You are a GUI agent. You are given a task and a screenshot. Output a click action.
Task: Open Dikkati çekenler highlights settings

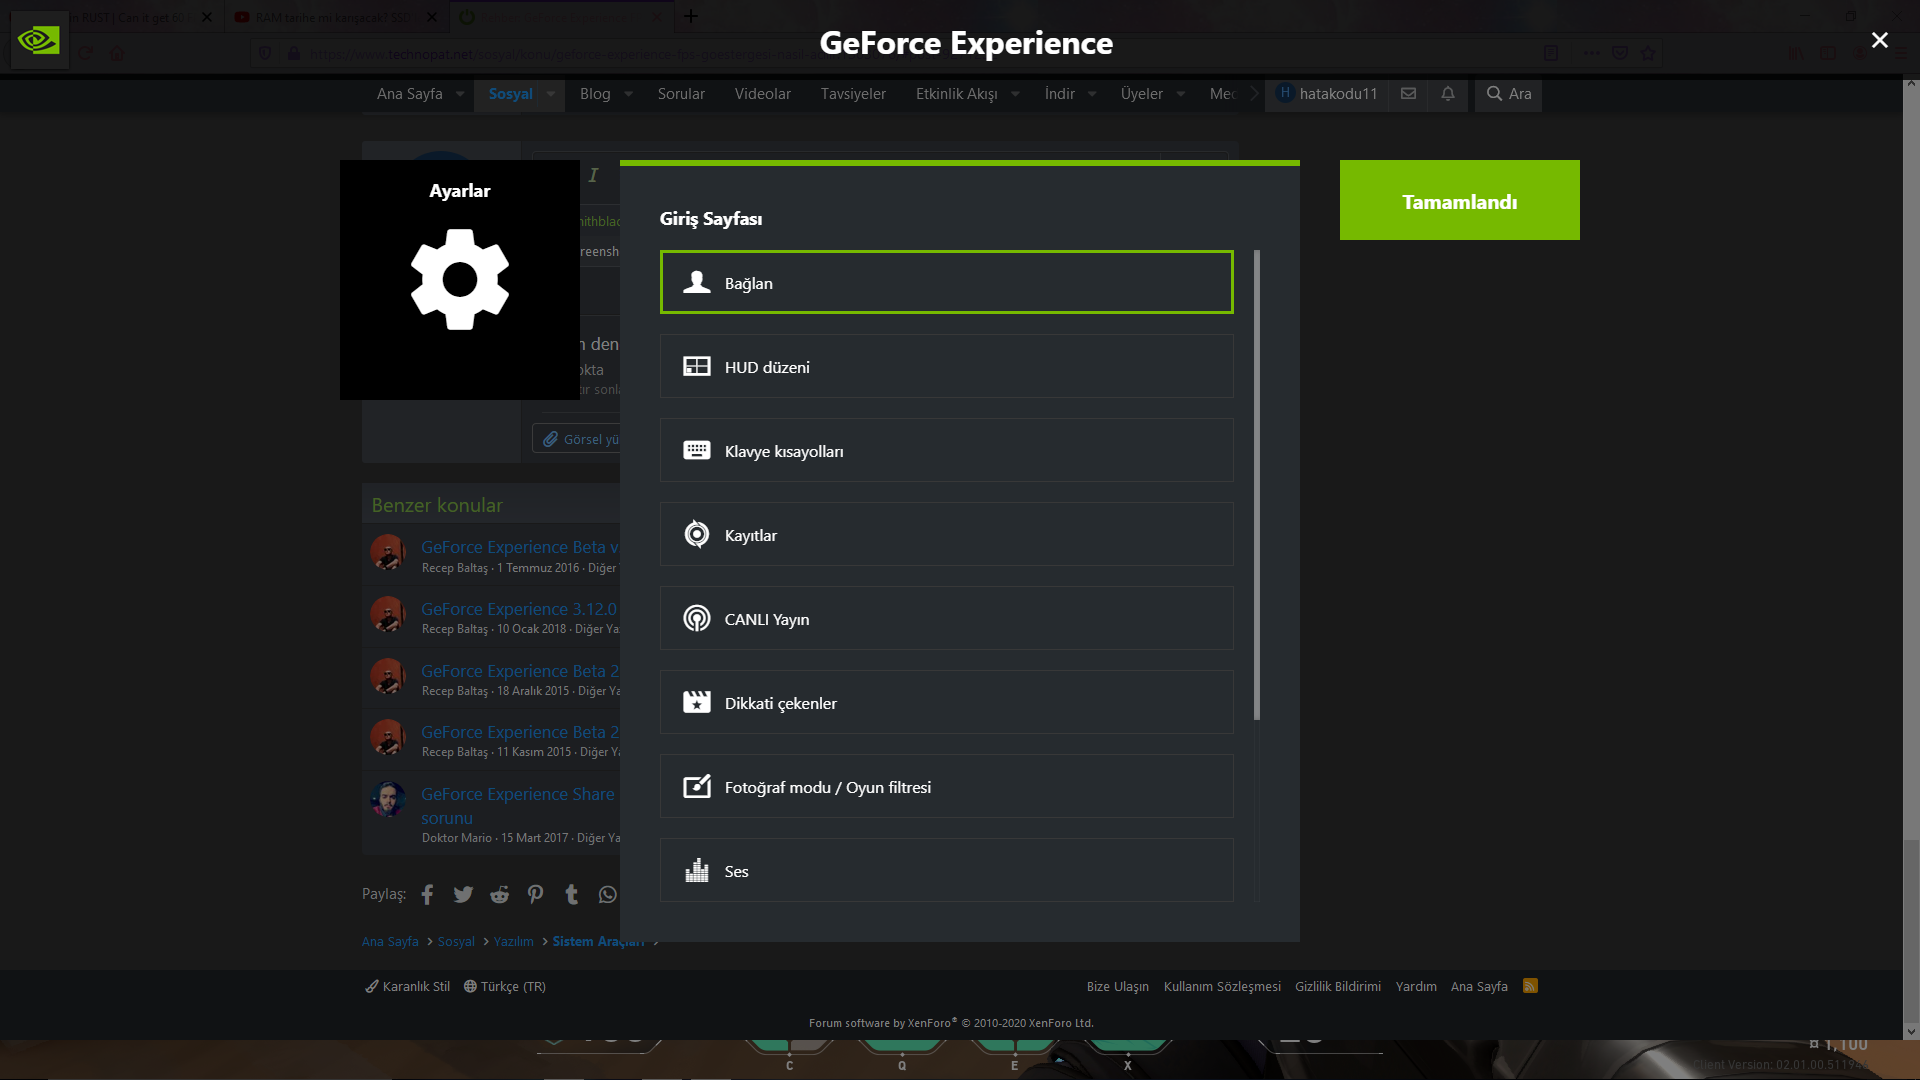[x=946, y=703]
